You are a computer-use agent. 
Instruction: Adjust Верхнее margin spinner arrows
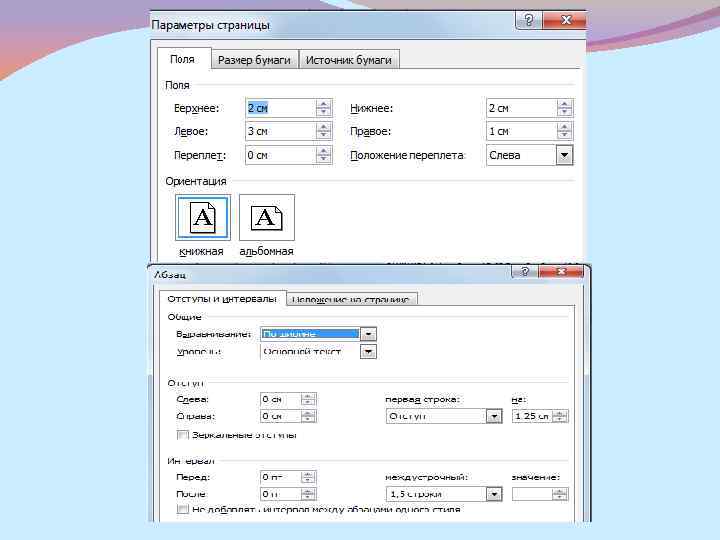[x=324, y=108]
